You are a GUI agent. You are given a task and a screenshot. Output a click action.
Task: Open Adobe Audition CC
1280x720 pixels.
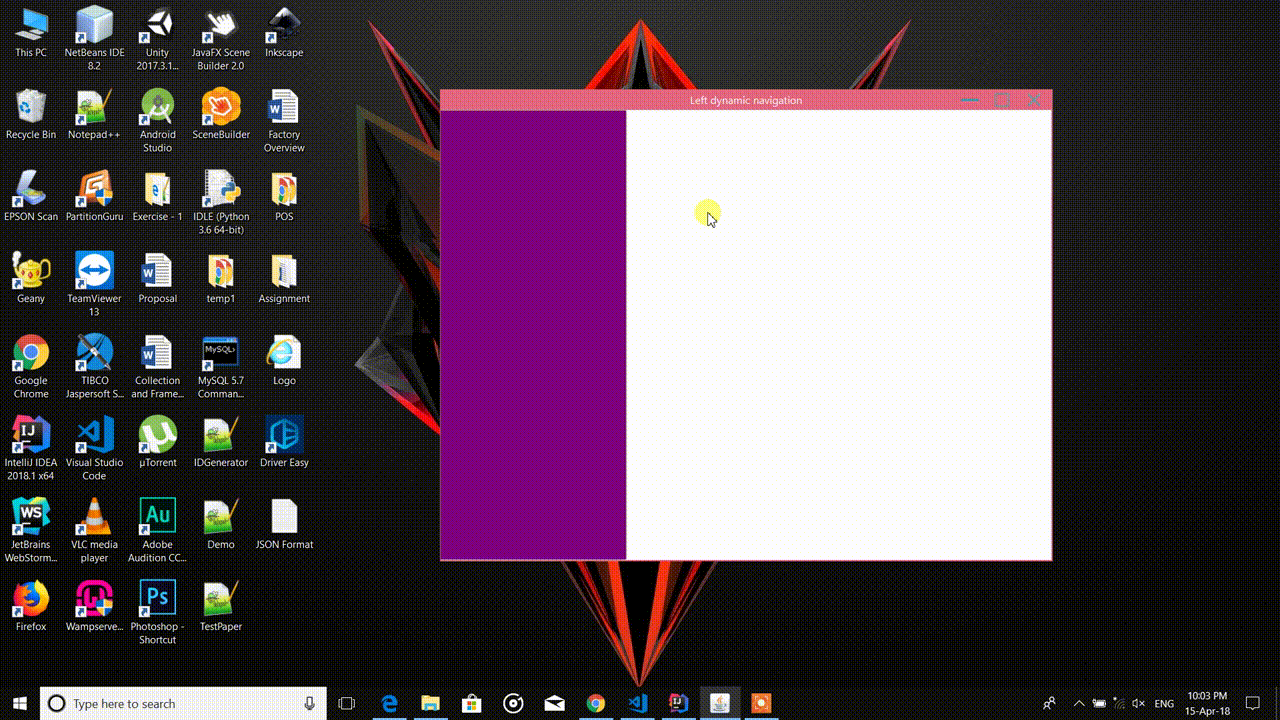(x=157, y=517)
